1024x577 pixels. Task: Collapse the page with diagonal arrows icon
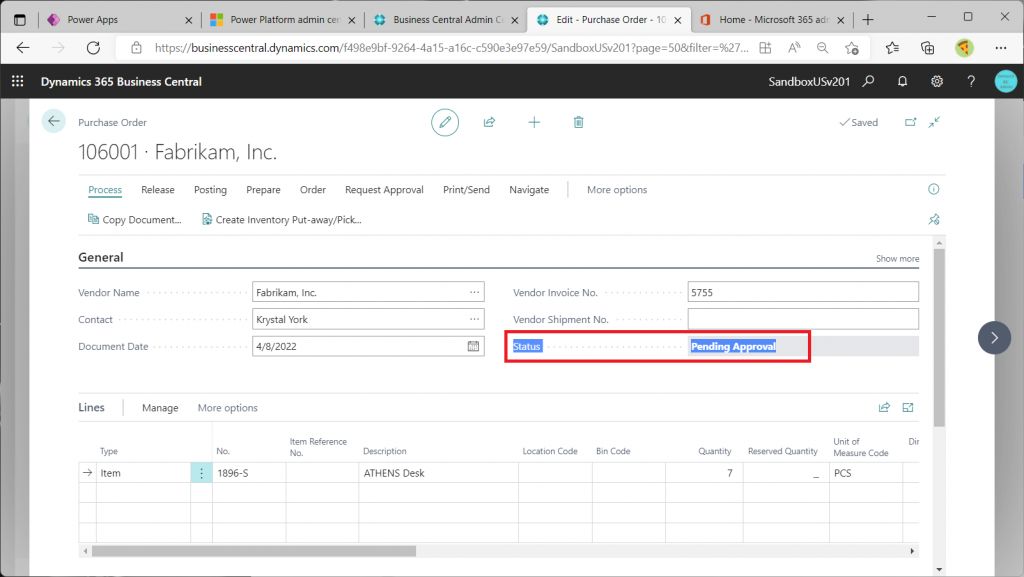pyautogui.click(x=934, y=122)
